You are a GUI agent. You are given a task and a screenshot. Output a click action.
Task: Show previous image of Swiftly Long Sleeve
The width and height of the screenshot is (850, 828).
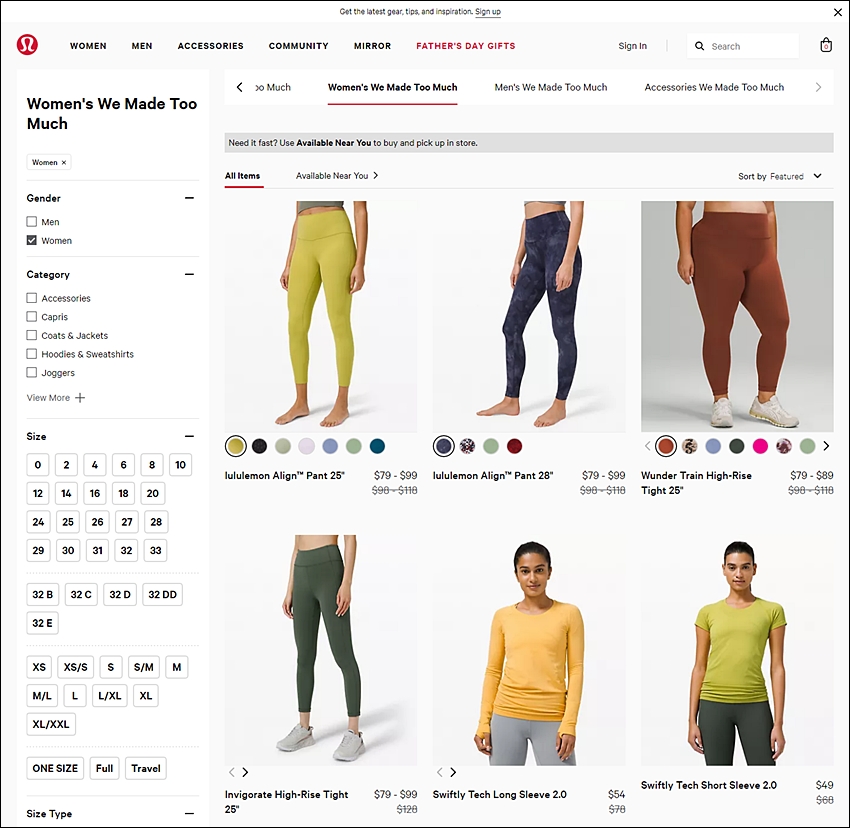tap(440, 772)
